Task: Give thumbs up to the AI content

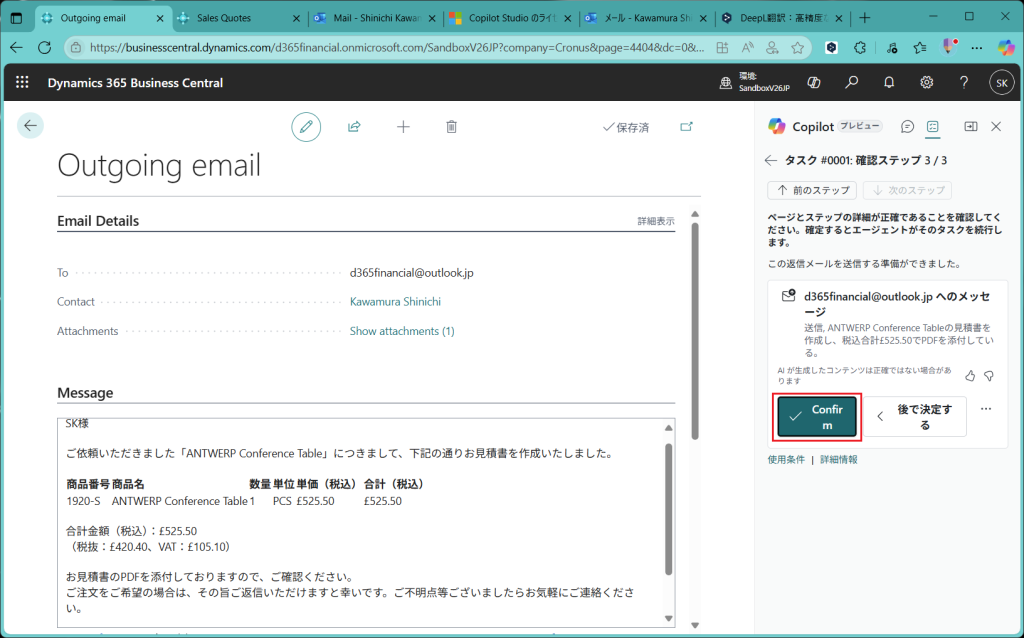Action: (x=970, y=375)
